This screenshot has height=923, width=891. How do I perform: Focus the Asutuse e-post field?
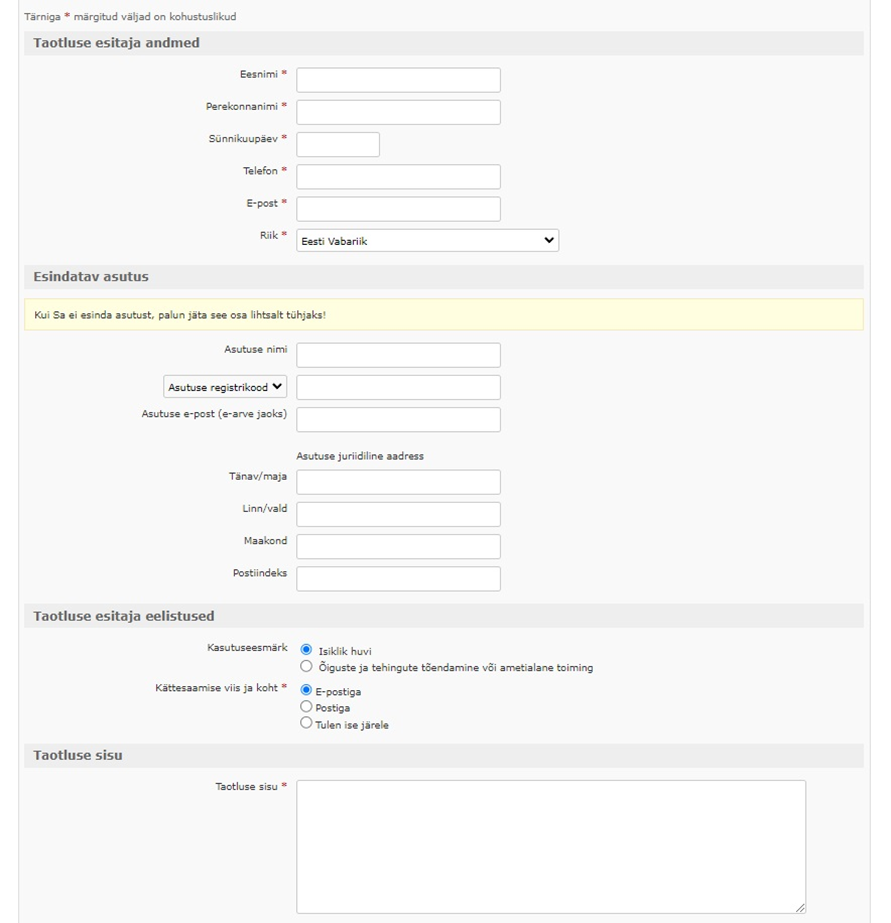point(398,419)
